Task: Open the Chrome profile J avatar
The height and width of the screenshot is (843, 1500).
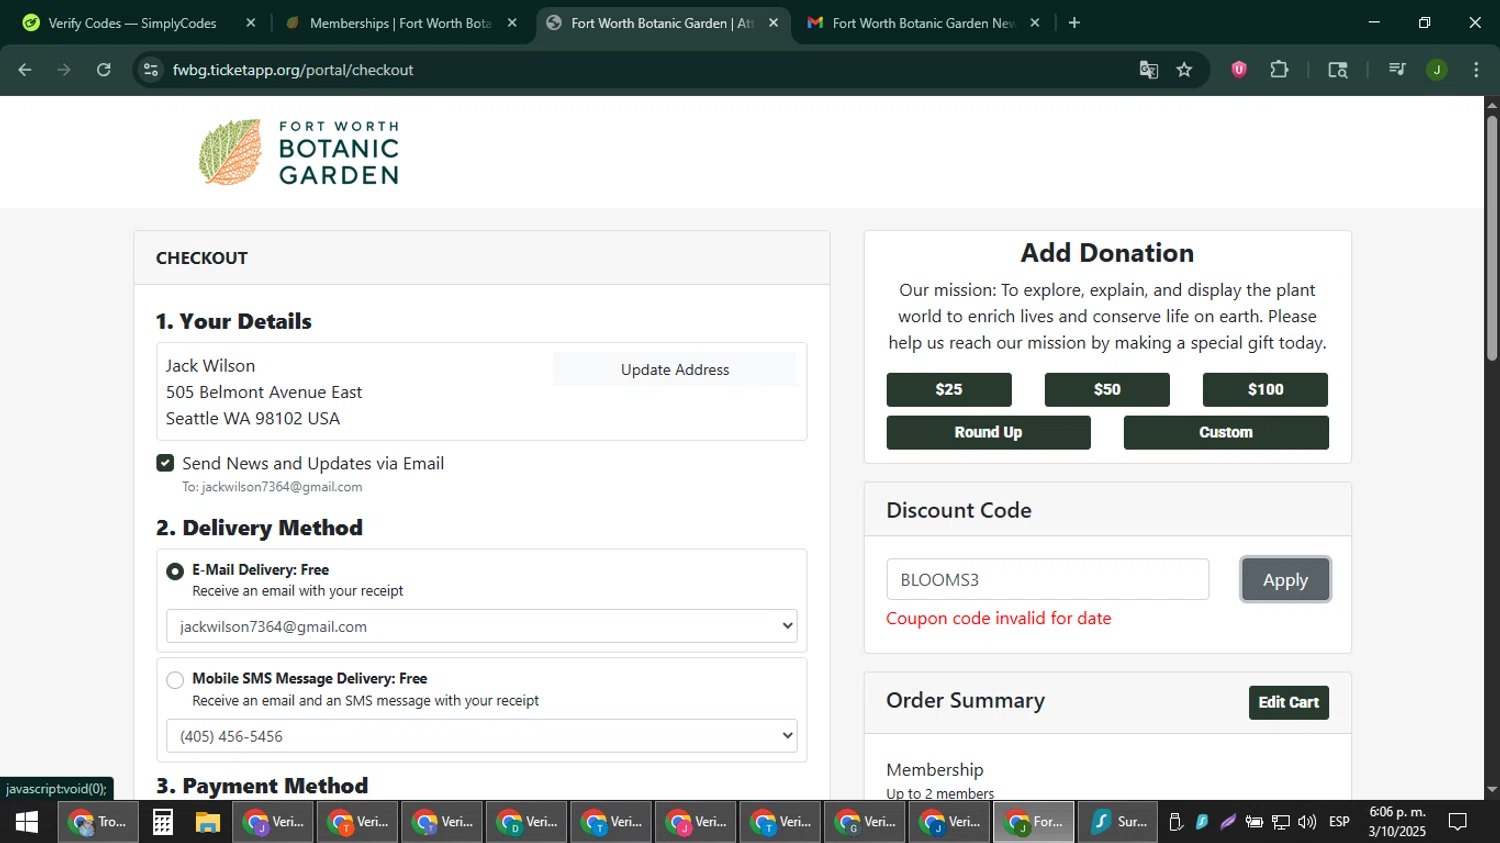Action: [x=1437, y=70]
